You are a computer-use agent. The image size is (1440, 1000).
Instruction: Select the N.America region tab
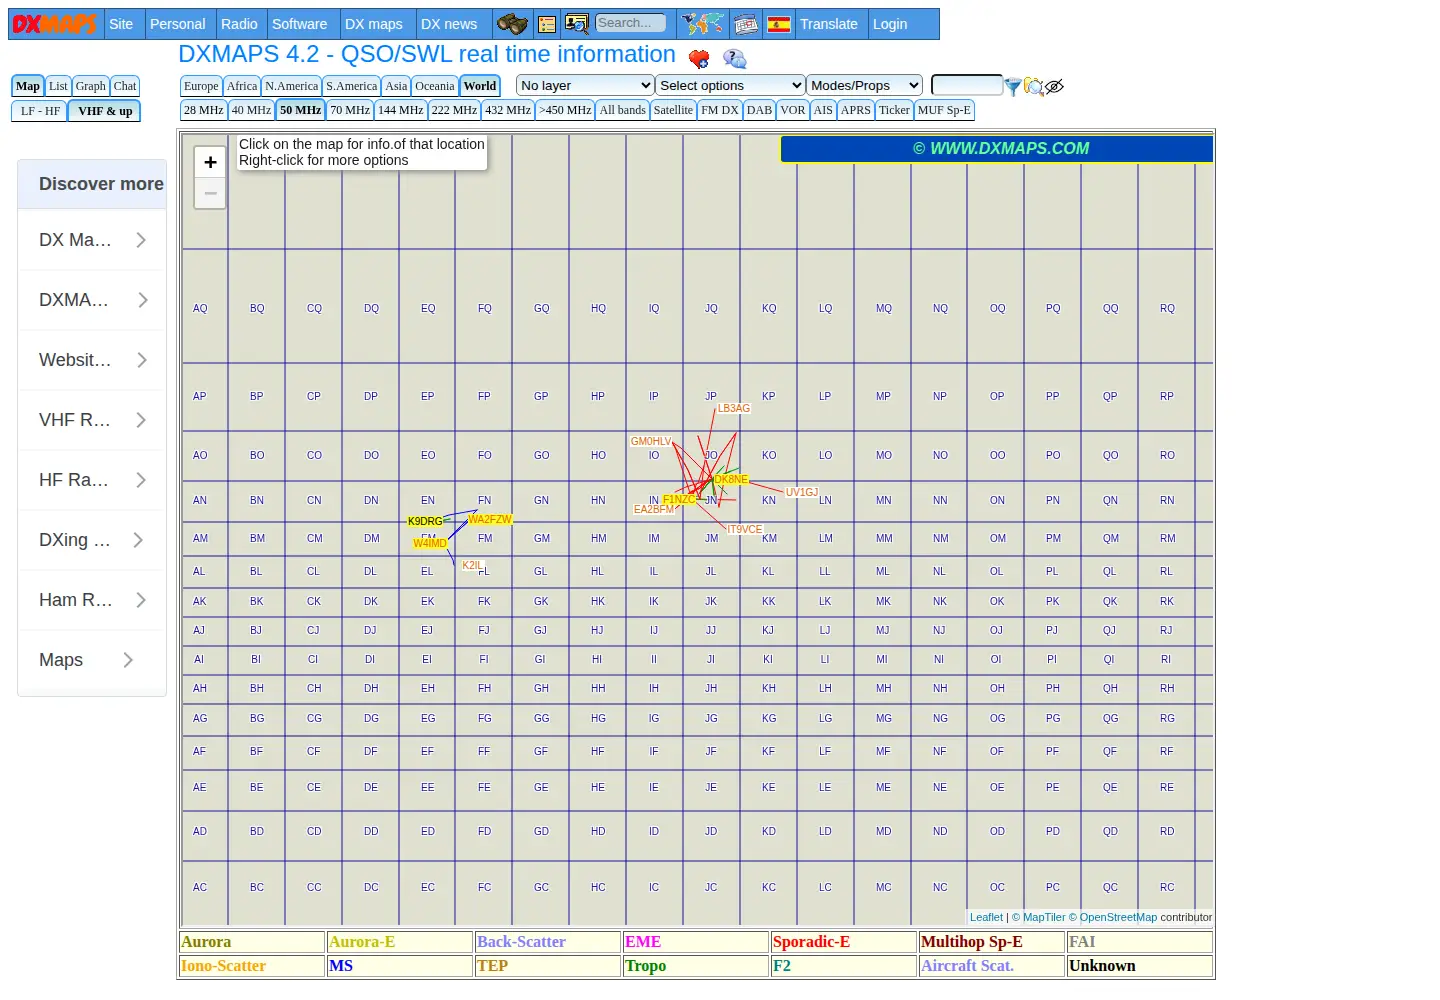[x=291, y=86]
